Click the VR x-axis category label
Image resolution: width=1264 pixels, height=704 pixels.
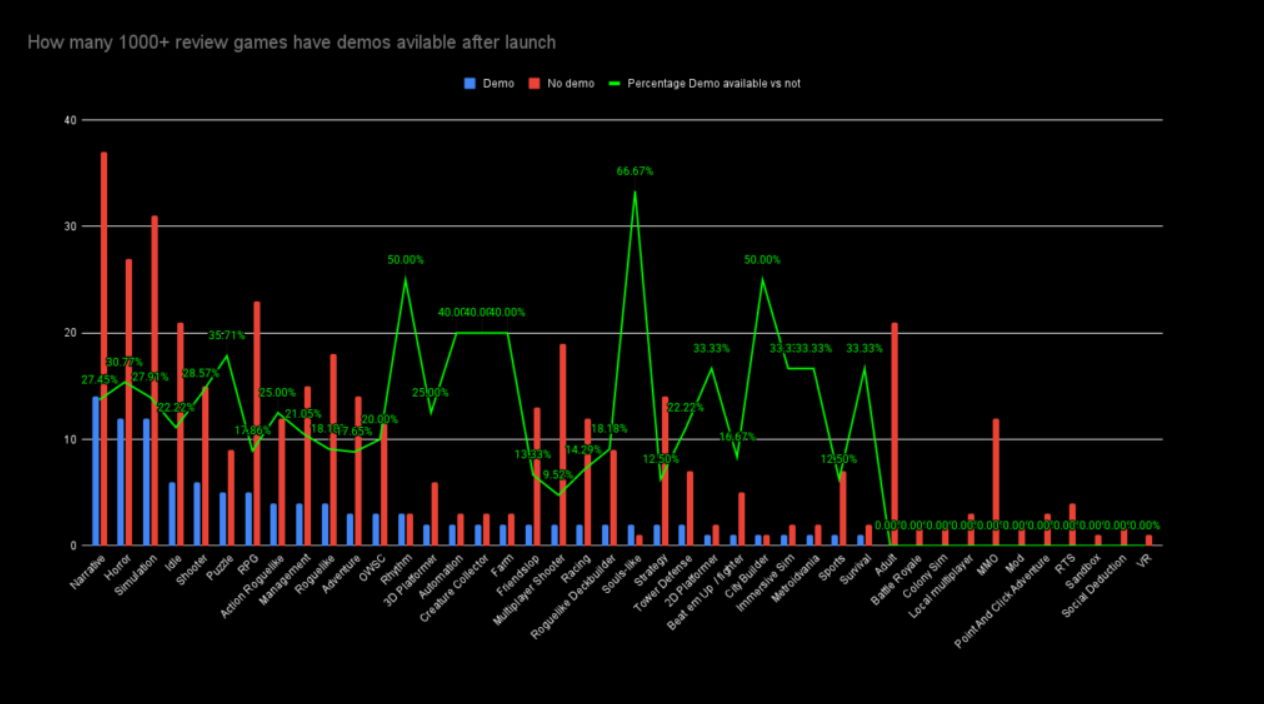click(1144, 562)
